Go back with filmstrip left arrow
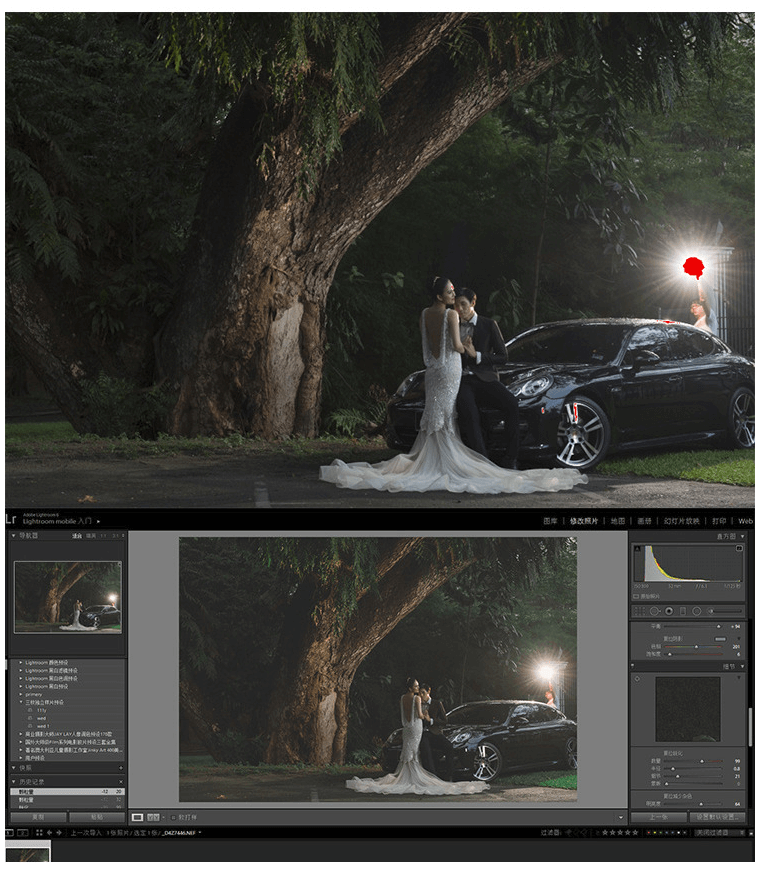The width and height of the screenshot is (760, 875). [x=50, y=833]
